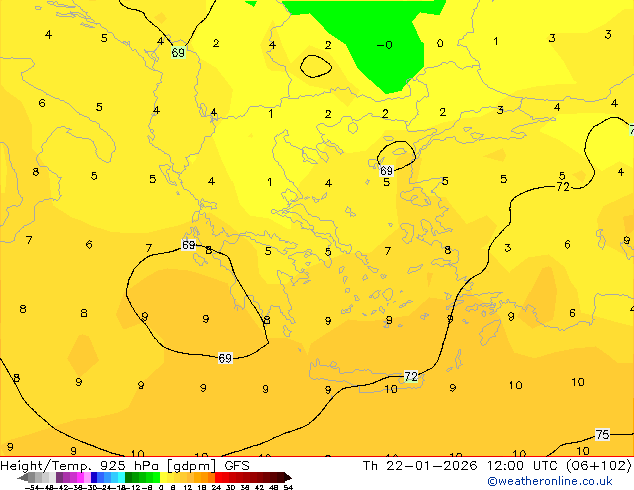Pick the bright magenta swatch in color legend
The width and height of the screenshot is (634, 490).
coord(80,477)
